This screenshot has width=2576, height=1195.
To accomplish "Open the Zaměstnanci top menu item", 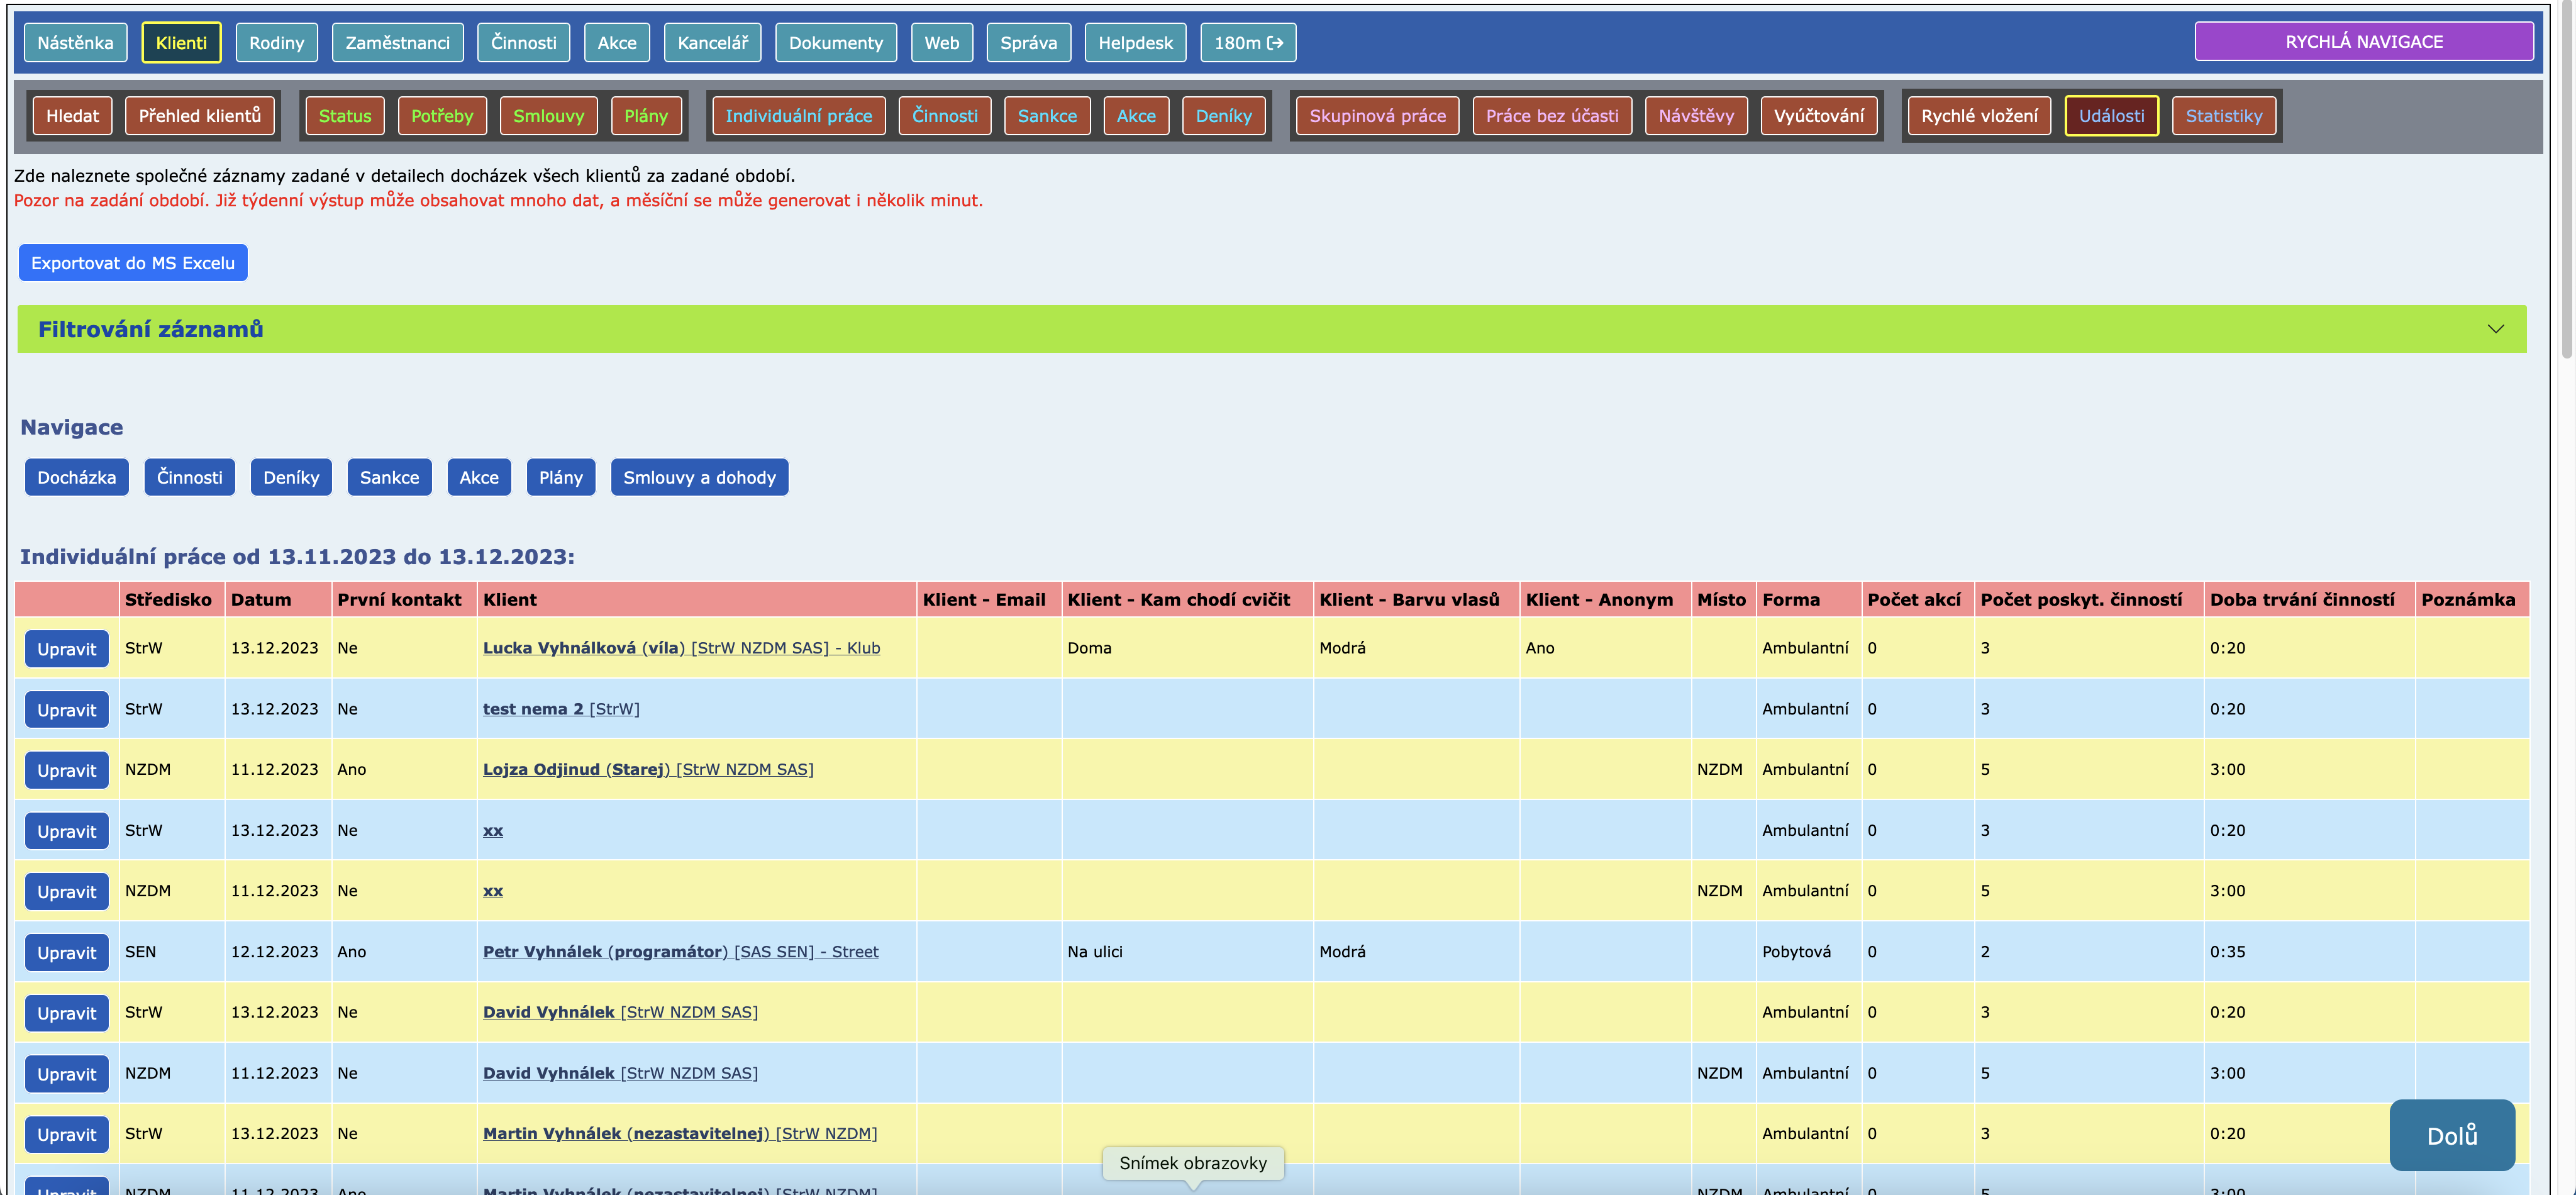I will (397, 43).
